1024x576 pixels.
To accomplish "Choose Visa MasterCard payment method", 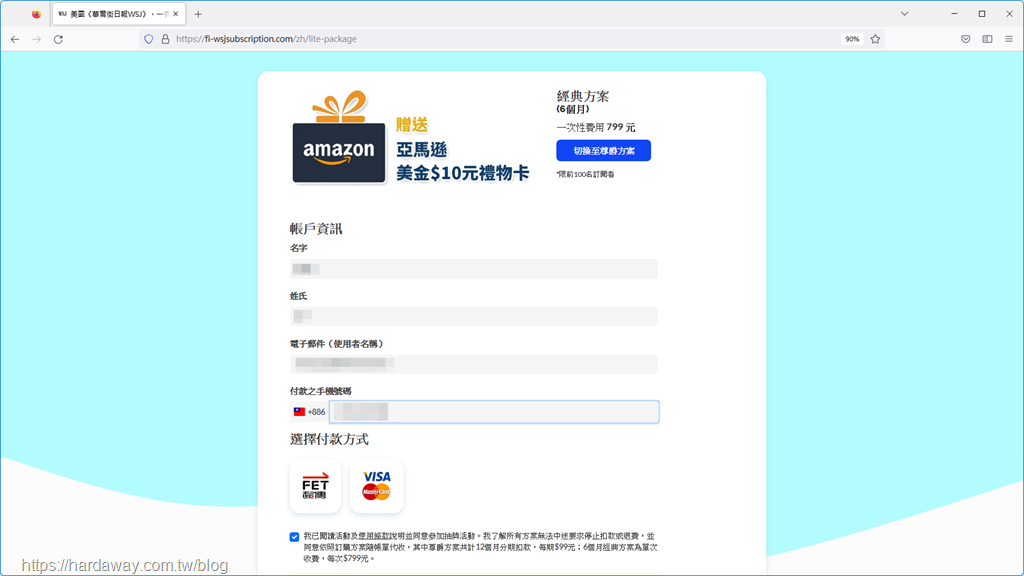I will coord(377,486).
